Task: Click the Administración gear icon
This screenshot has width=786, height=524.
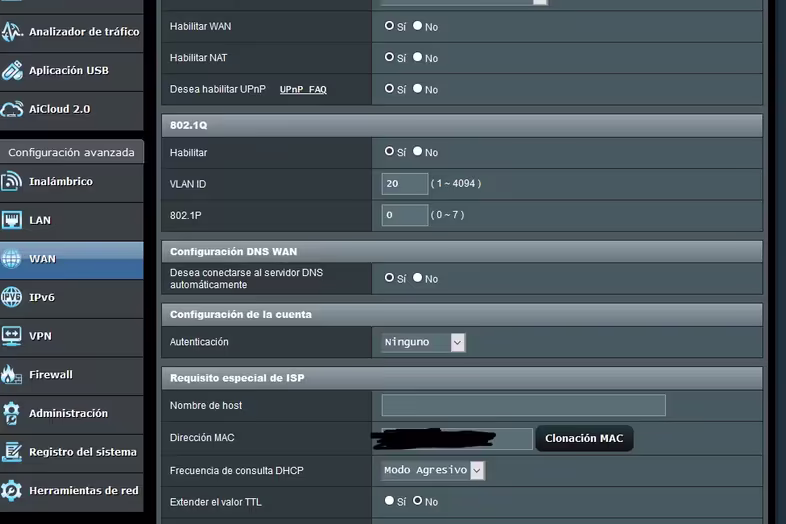Action: tap(12, 413)
